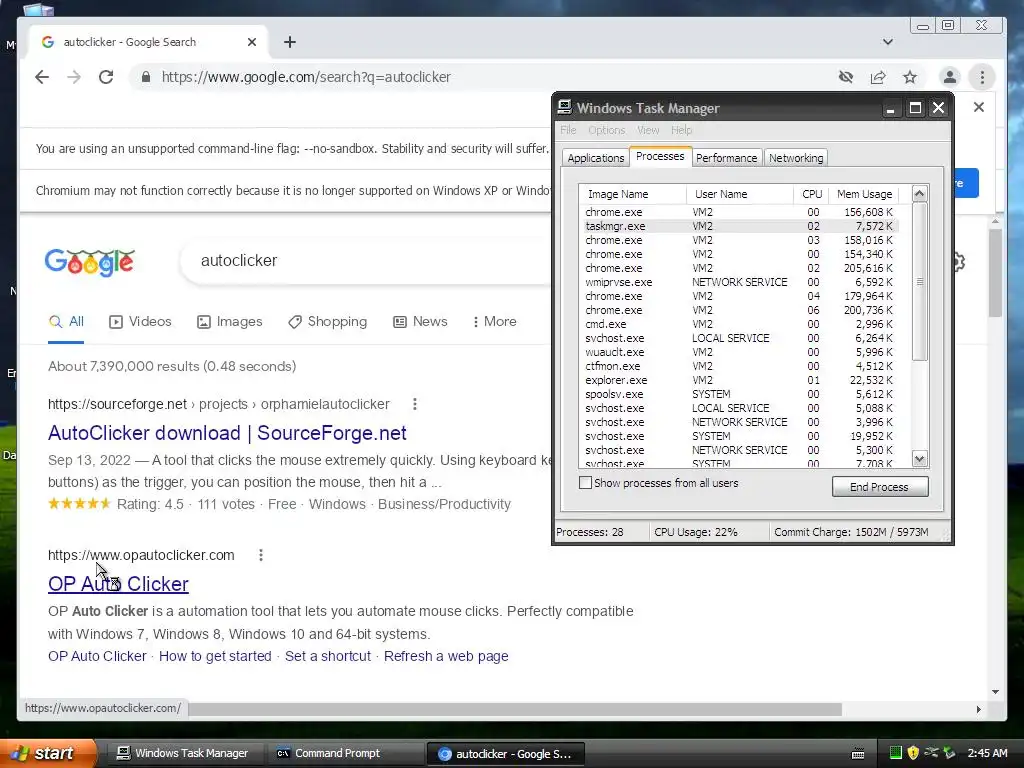Switch to the Networking tab
Screen dimensions: 1024x768
(x=796, y=158)
